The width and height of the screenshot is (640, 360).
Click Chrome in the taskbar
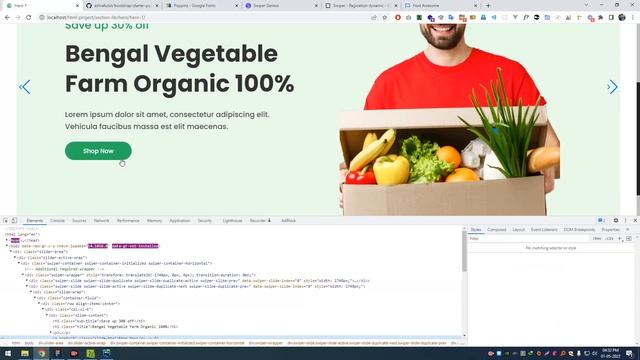point(41,353)
